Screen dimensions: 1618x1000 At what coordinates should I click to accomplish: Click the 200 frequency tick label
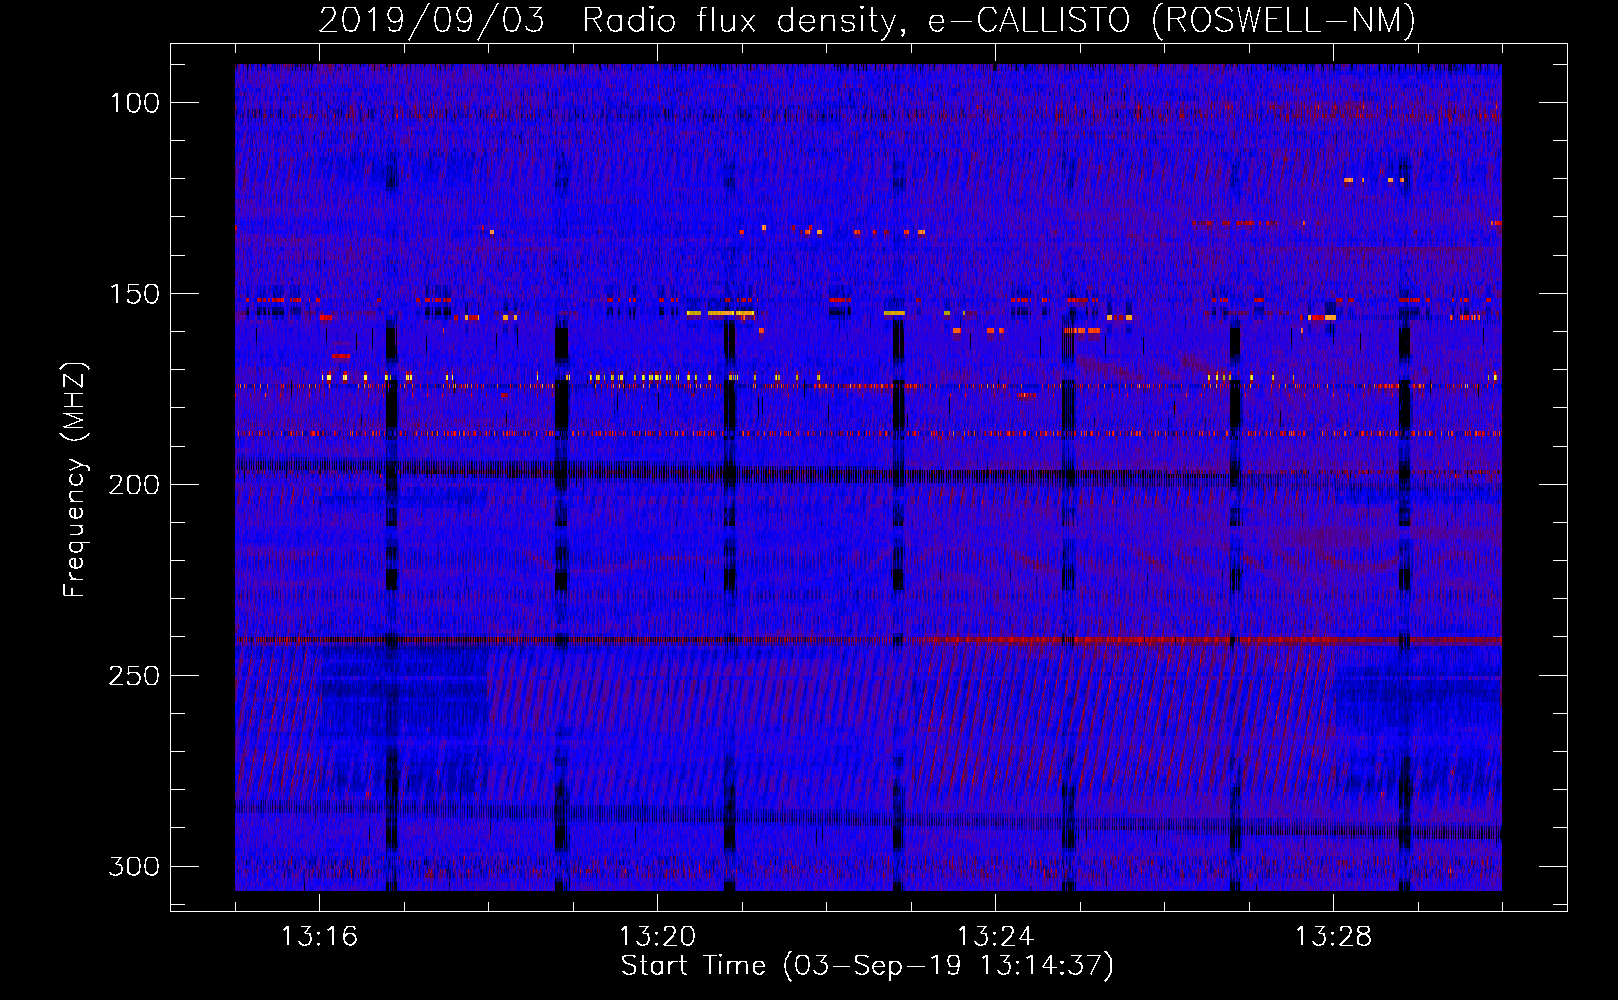(x=134, y=485)
